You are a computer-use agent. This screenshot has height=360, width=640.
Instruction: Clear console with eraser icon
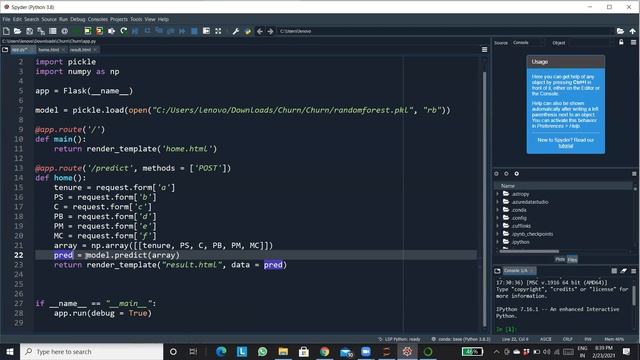tap(624, 271)
